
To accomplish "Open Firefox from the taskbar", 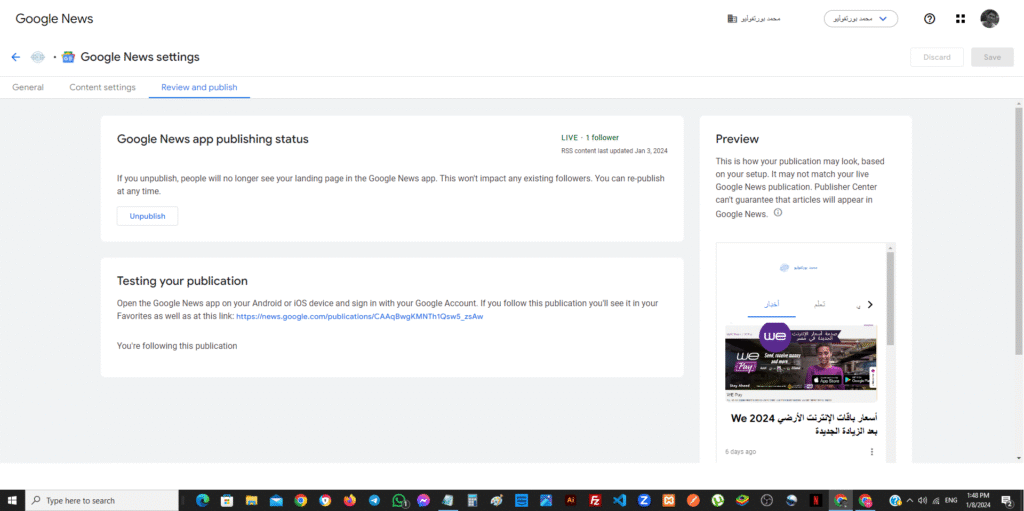I will (349, 501).
